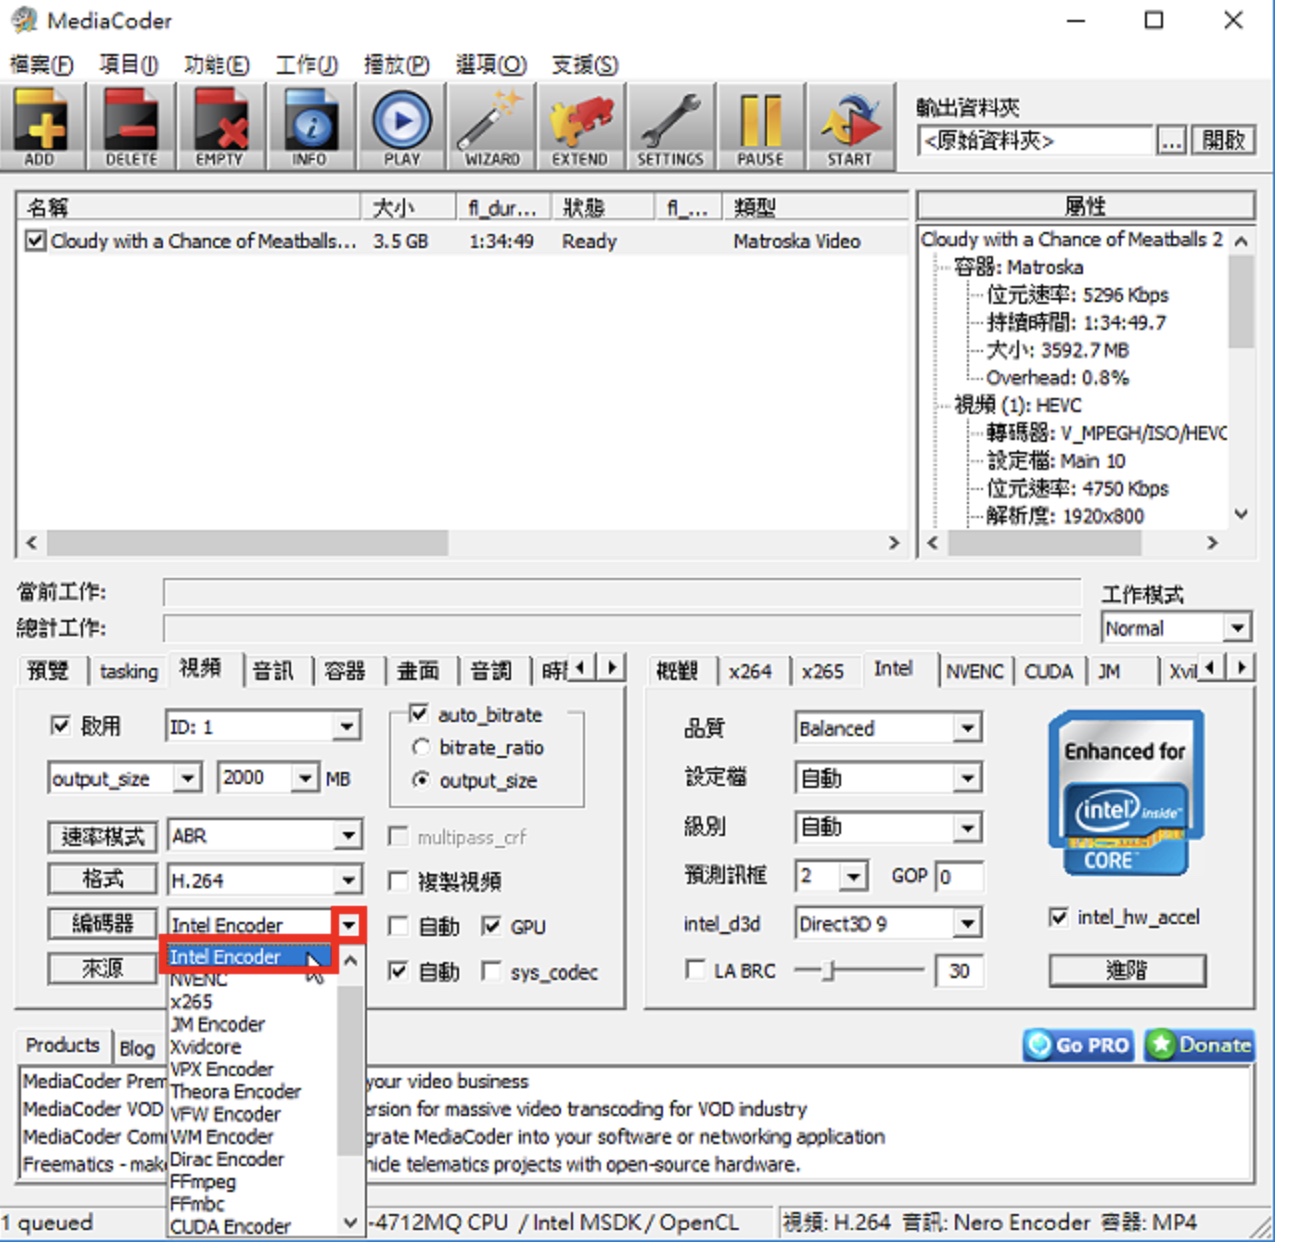Toggle the 啟用 video checkbox
Viewport: 1290px width, 1248px height.
coord(60,725)
